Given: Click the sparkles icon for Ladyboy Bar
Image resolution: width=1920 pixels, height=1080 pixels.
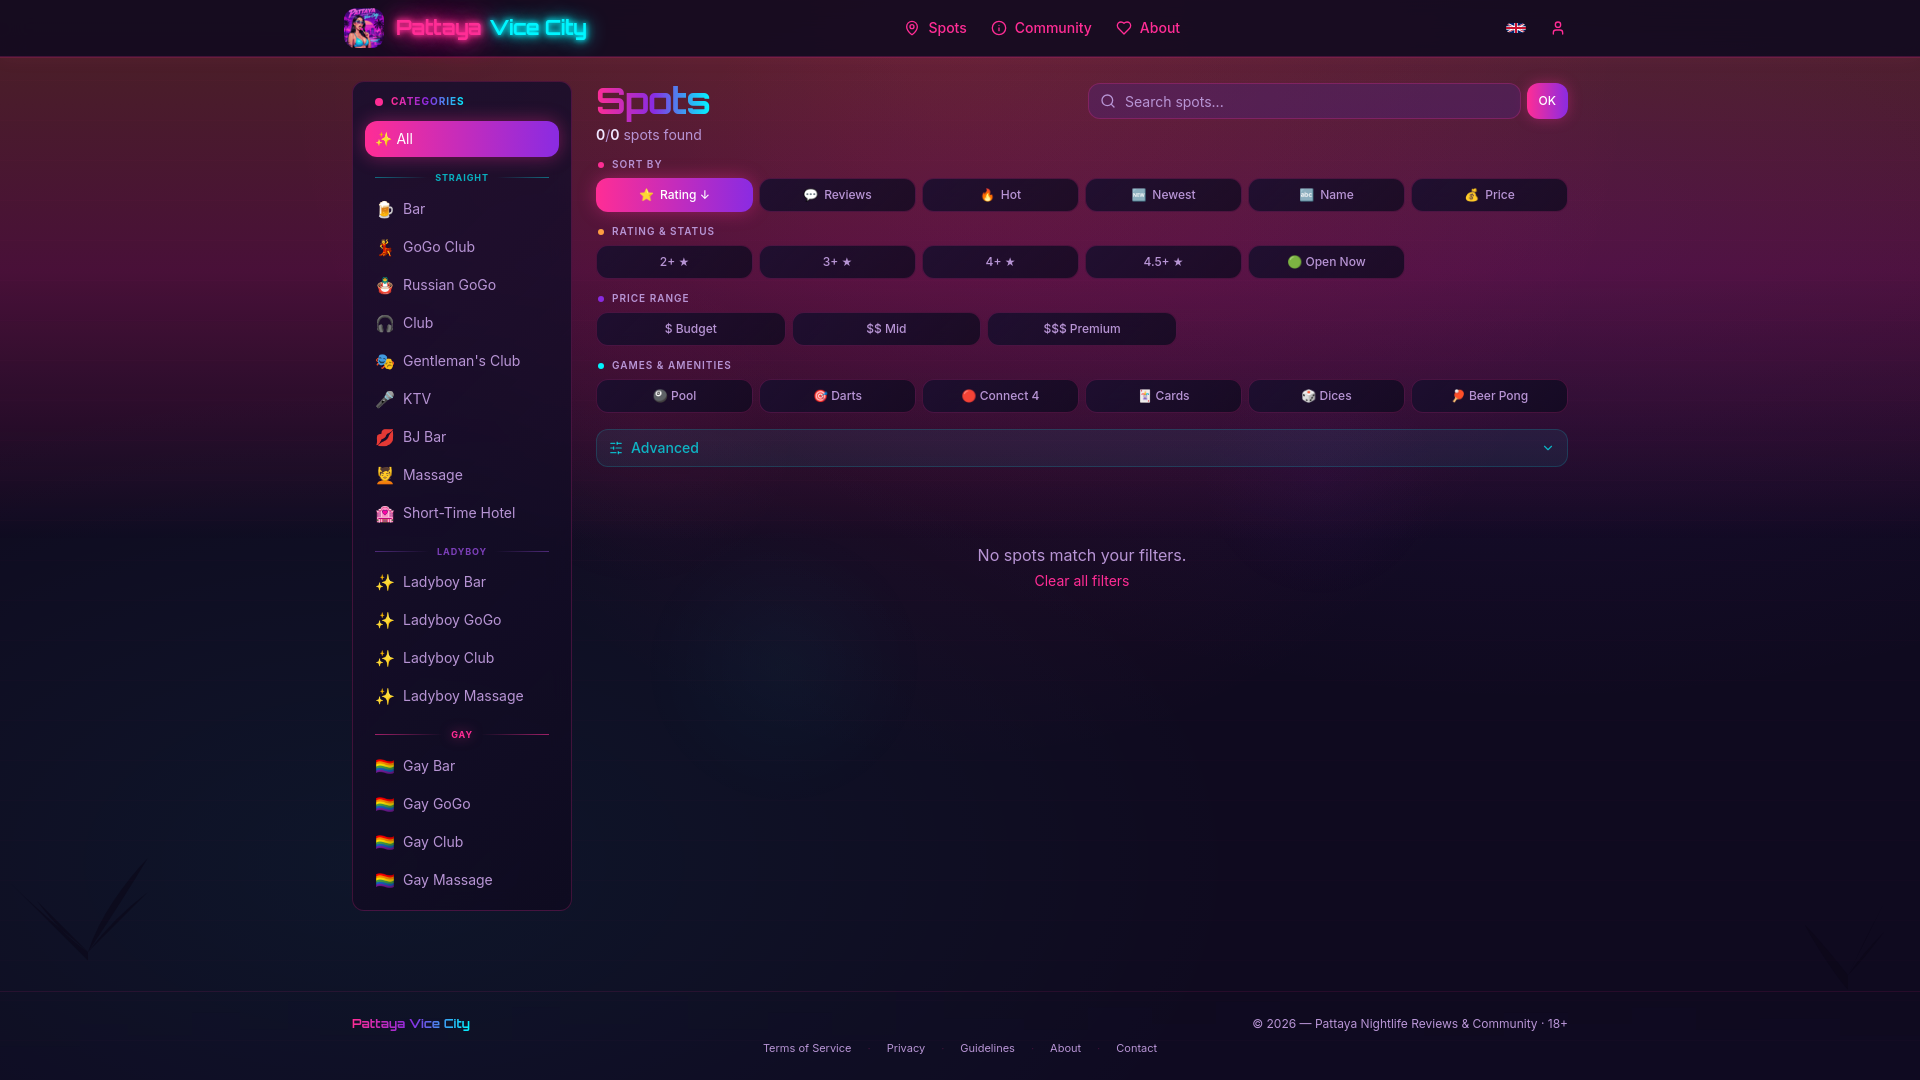Looking at the screenshot, I should tap(385, 582).
